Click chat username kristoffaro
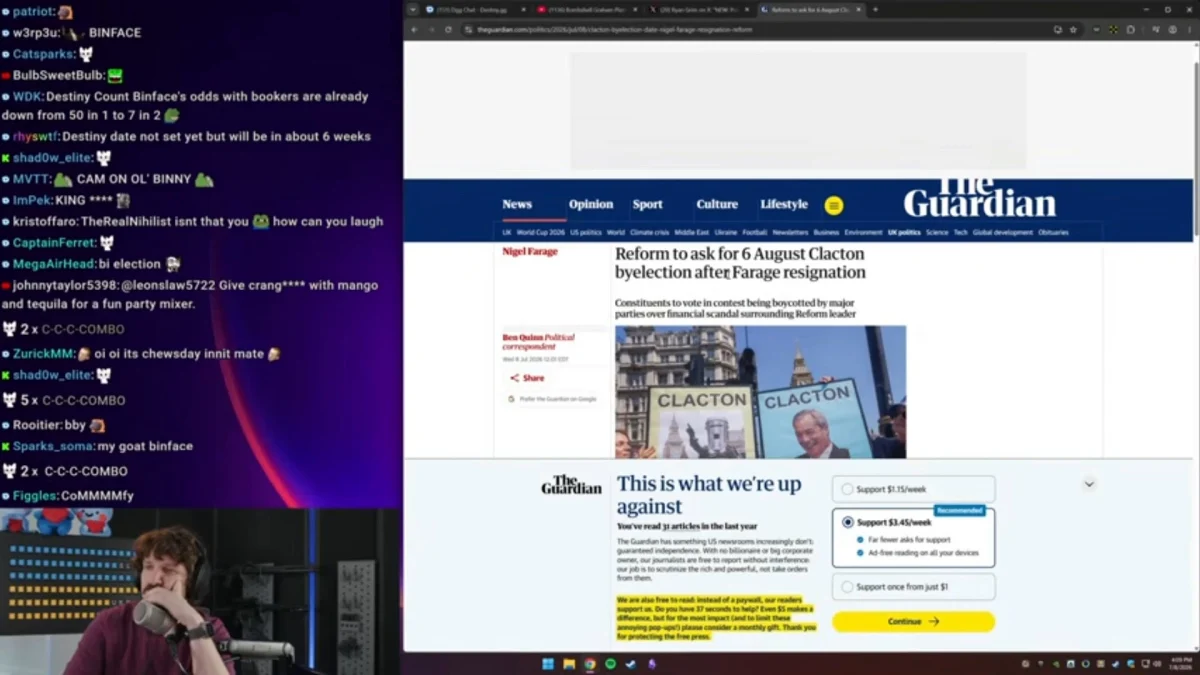The width and height of the screenshot is (1200, 675). 44,222
